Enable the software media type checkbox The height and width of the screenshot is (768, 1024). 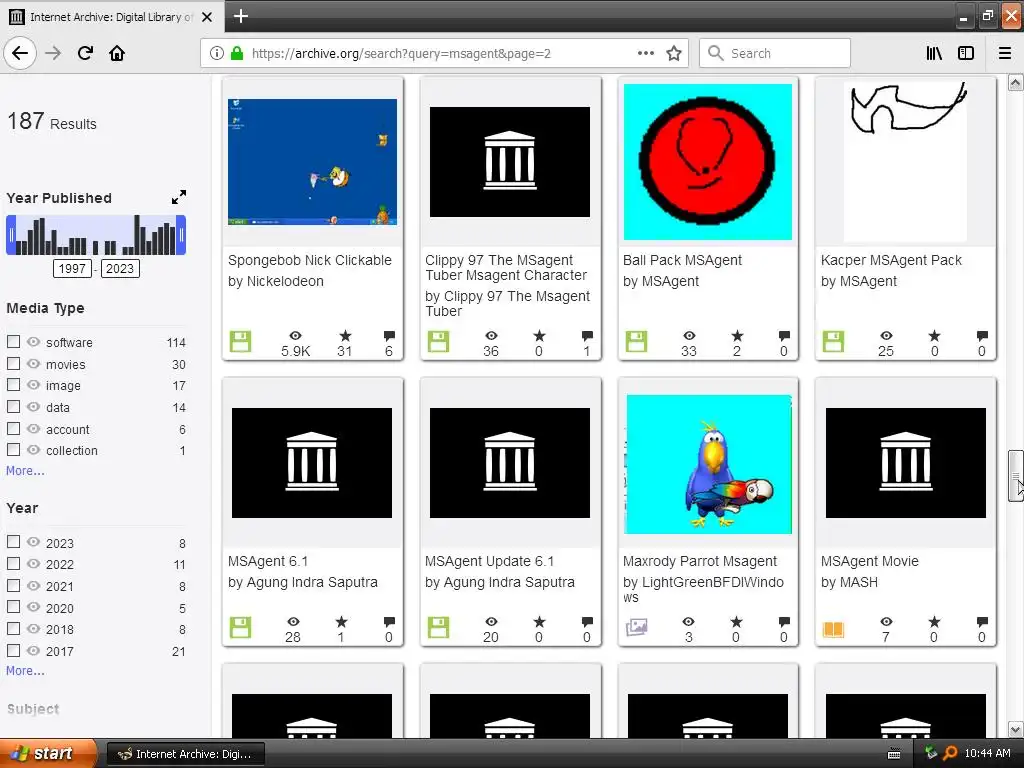(x=13, y=342)
